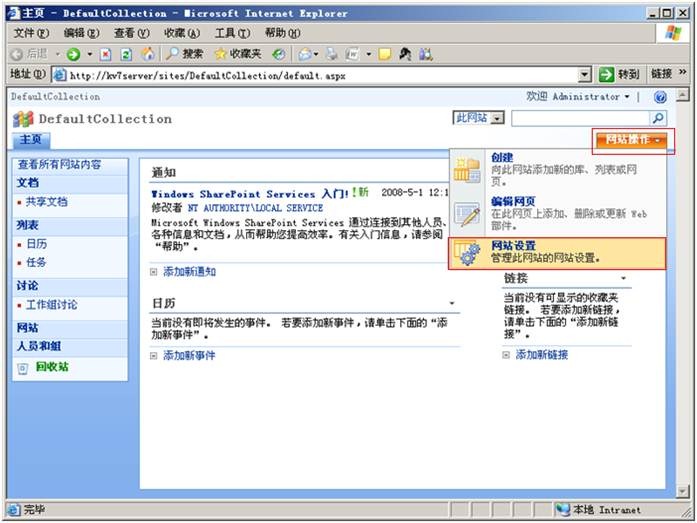Screen dimensions: 697x523
Task: Open 查看所有网站内容 link
Action: (x=59, y=165)
